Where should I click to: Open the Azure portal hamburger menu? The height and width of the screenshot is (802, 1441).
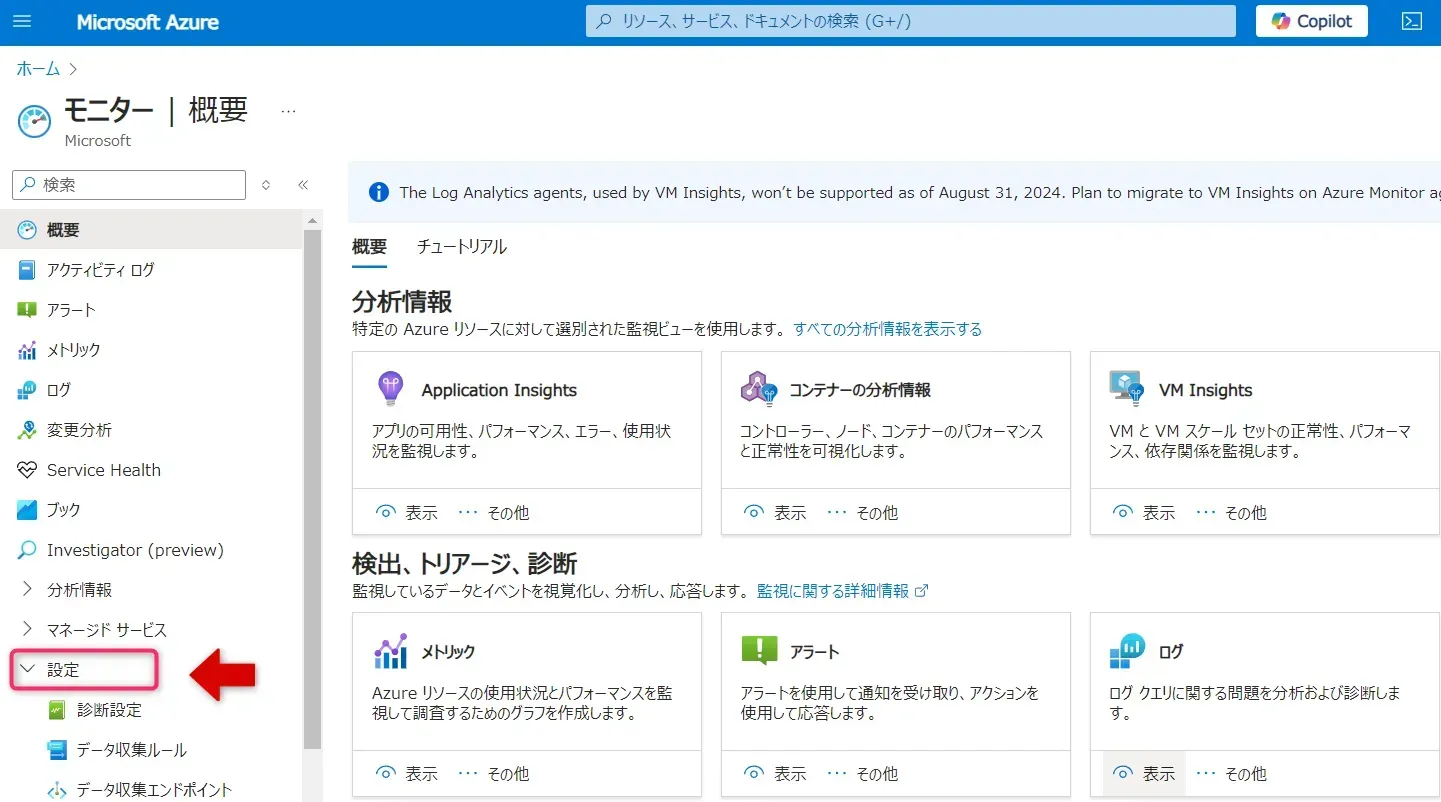pos(22,21)
